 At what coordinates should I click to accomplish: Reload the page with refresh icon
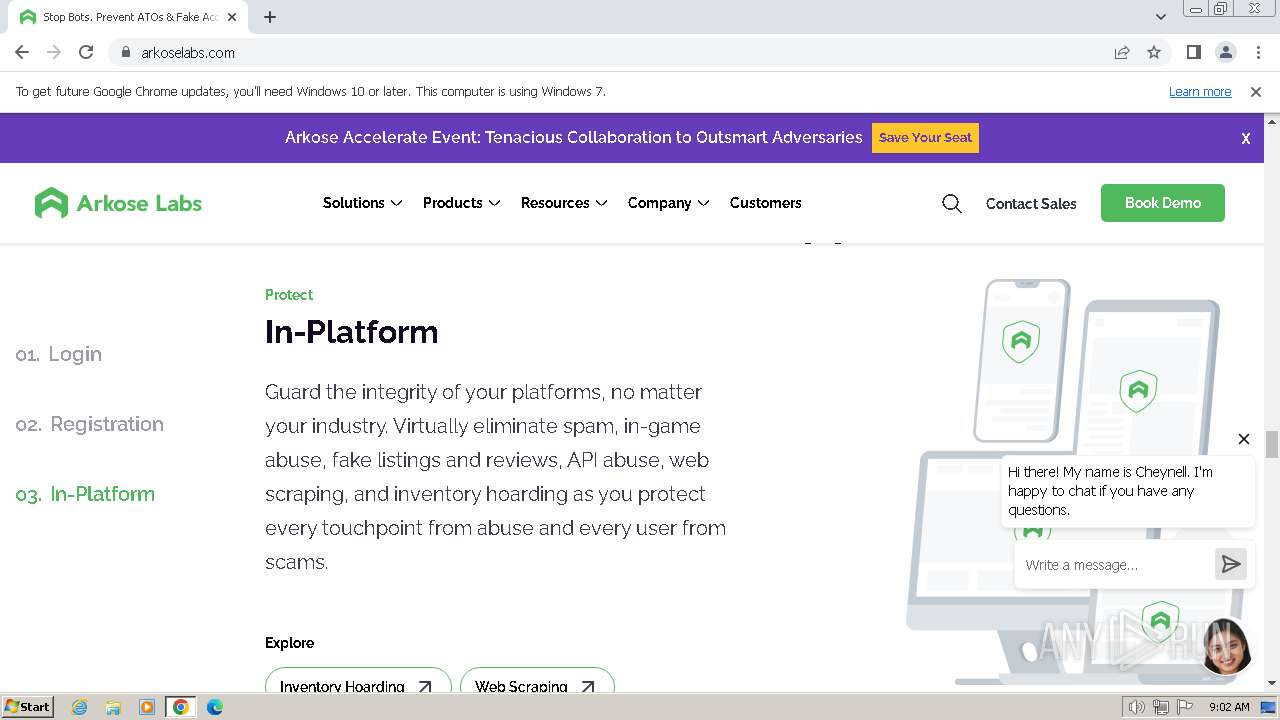(86, 52)
